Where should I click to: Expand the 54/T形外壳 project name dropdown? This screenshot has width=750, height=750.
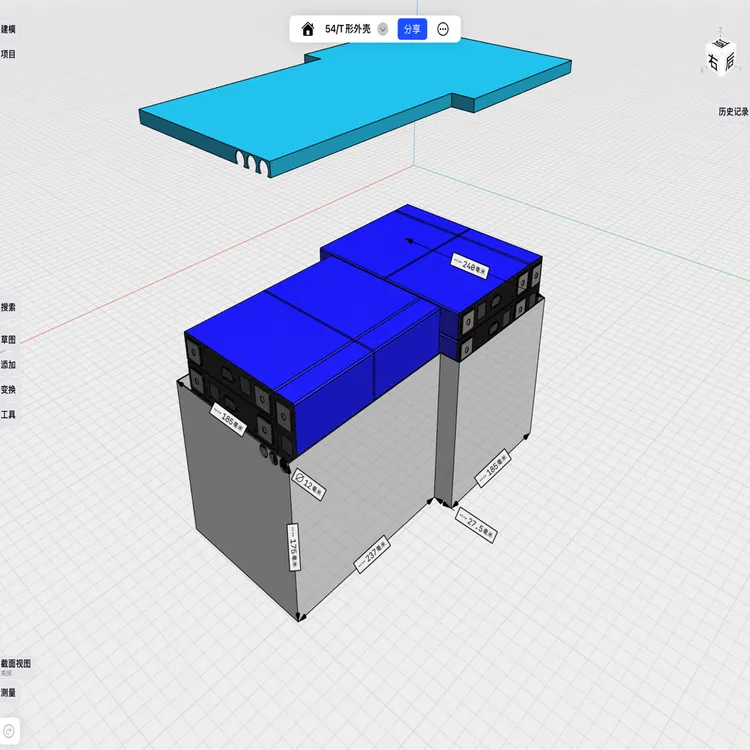[382, 29]
